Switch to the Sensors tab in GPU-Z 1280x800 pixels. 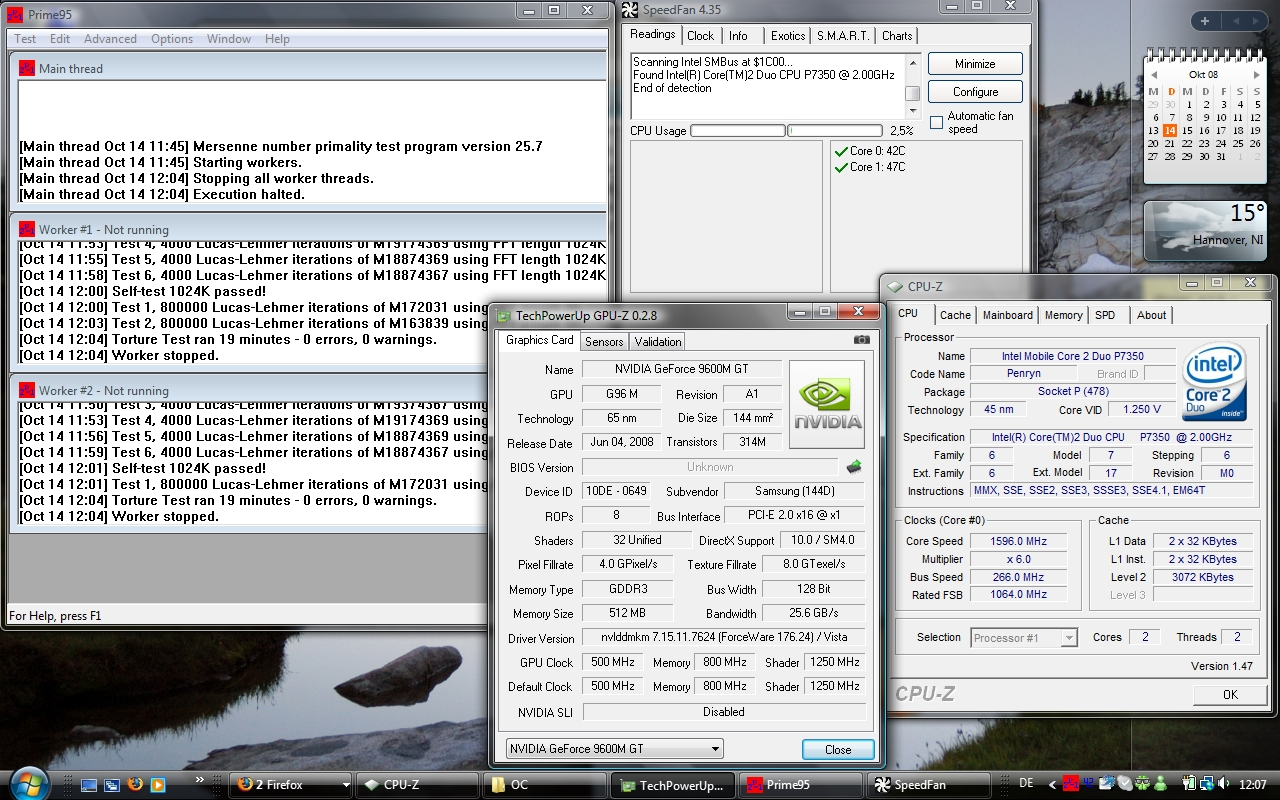click(x=604, y=341)
